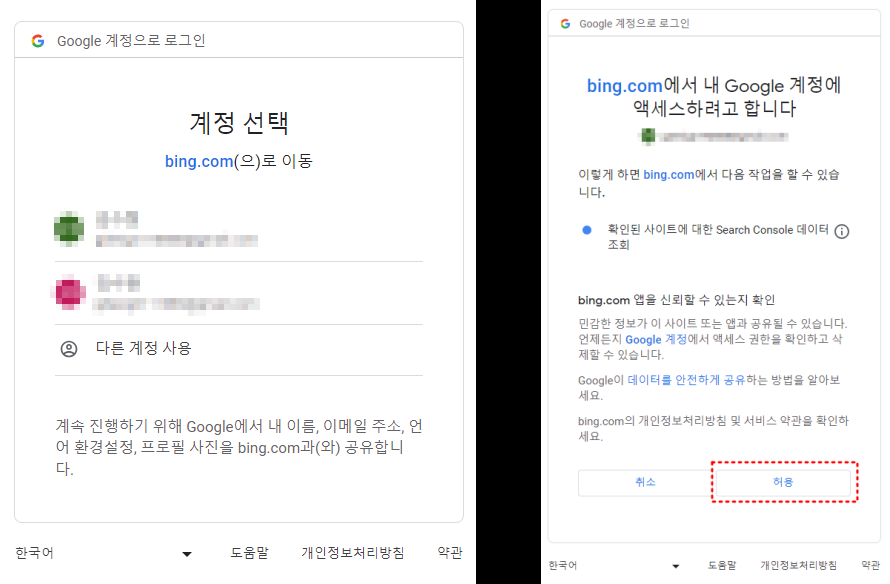
Task: Click 'Google 계정으로 로그인' text in left header
Action: click(131, 41)
